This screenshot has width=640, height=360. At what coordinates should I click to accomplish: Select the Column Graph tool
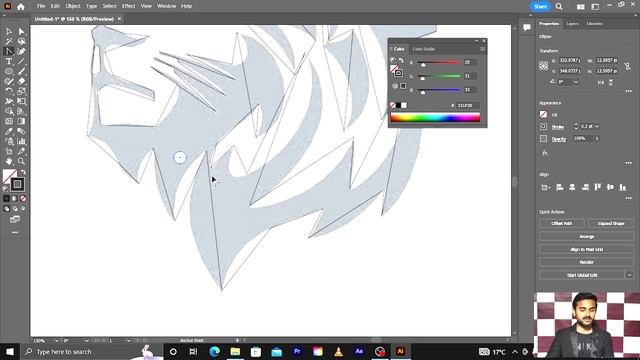pos(21,141)
